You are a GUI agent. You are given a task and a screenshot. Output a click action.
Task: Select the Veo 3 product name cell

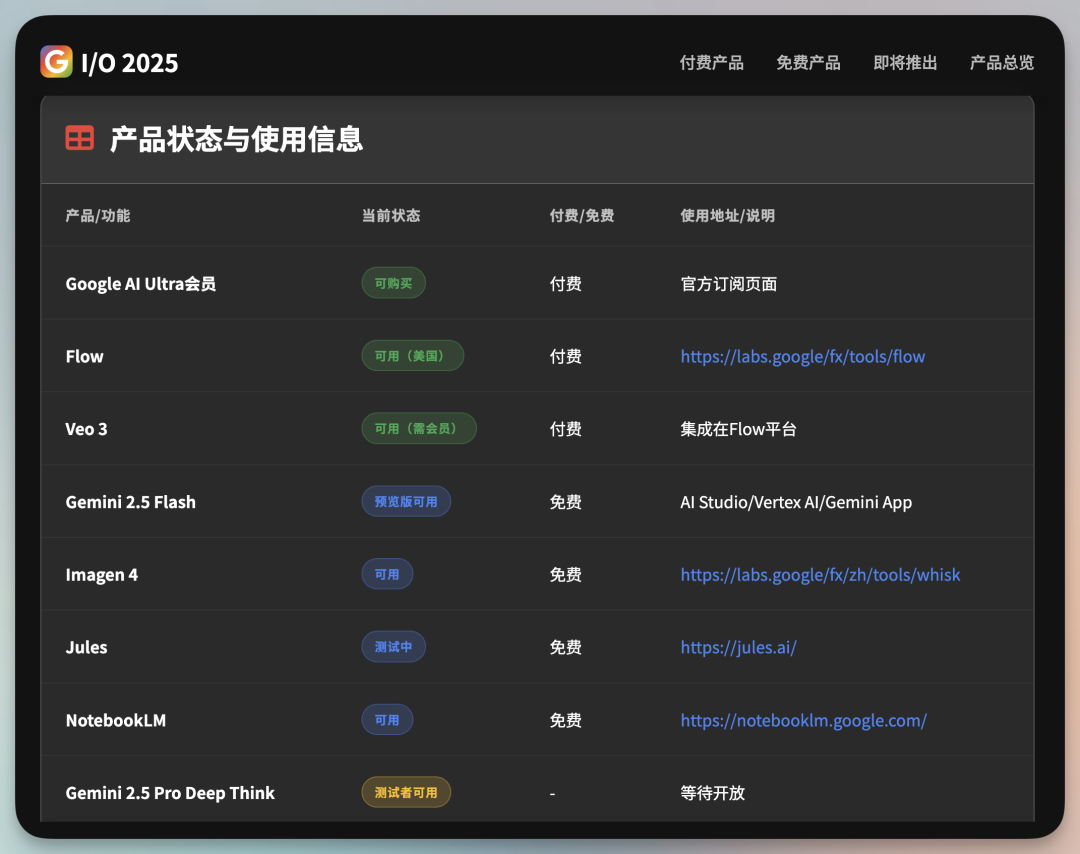coord(86,429)
